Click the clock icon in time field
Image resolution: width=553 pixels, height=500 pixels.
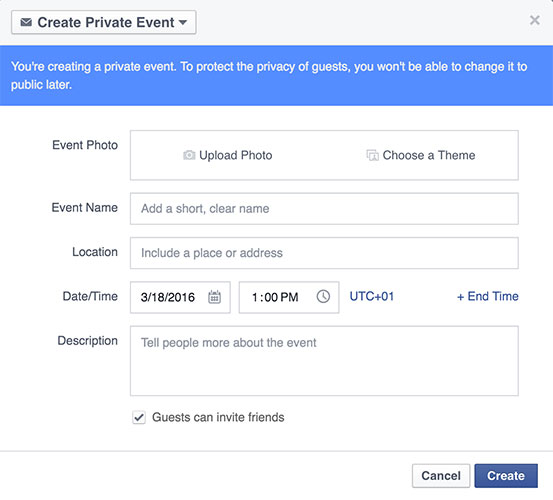[323, 297]
